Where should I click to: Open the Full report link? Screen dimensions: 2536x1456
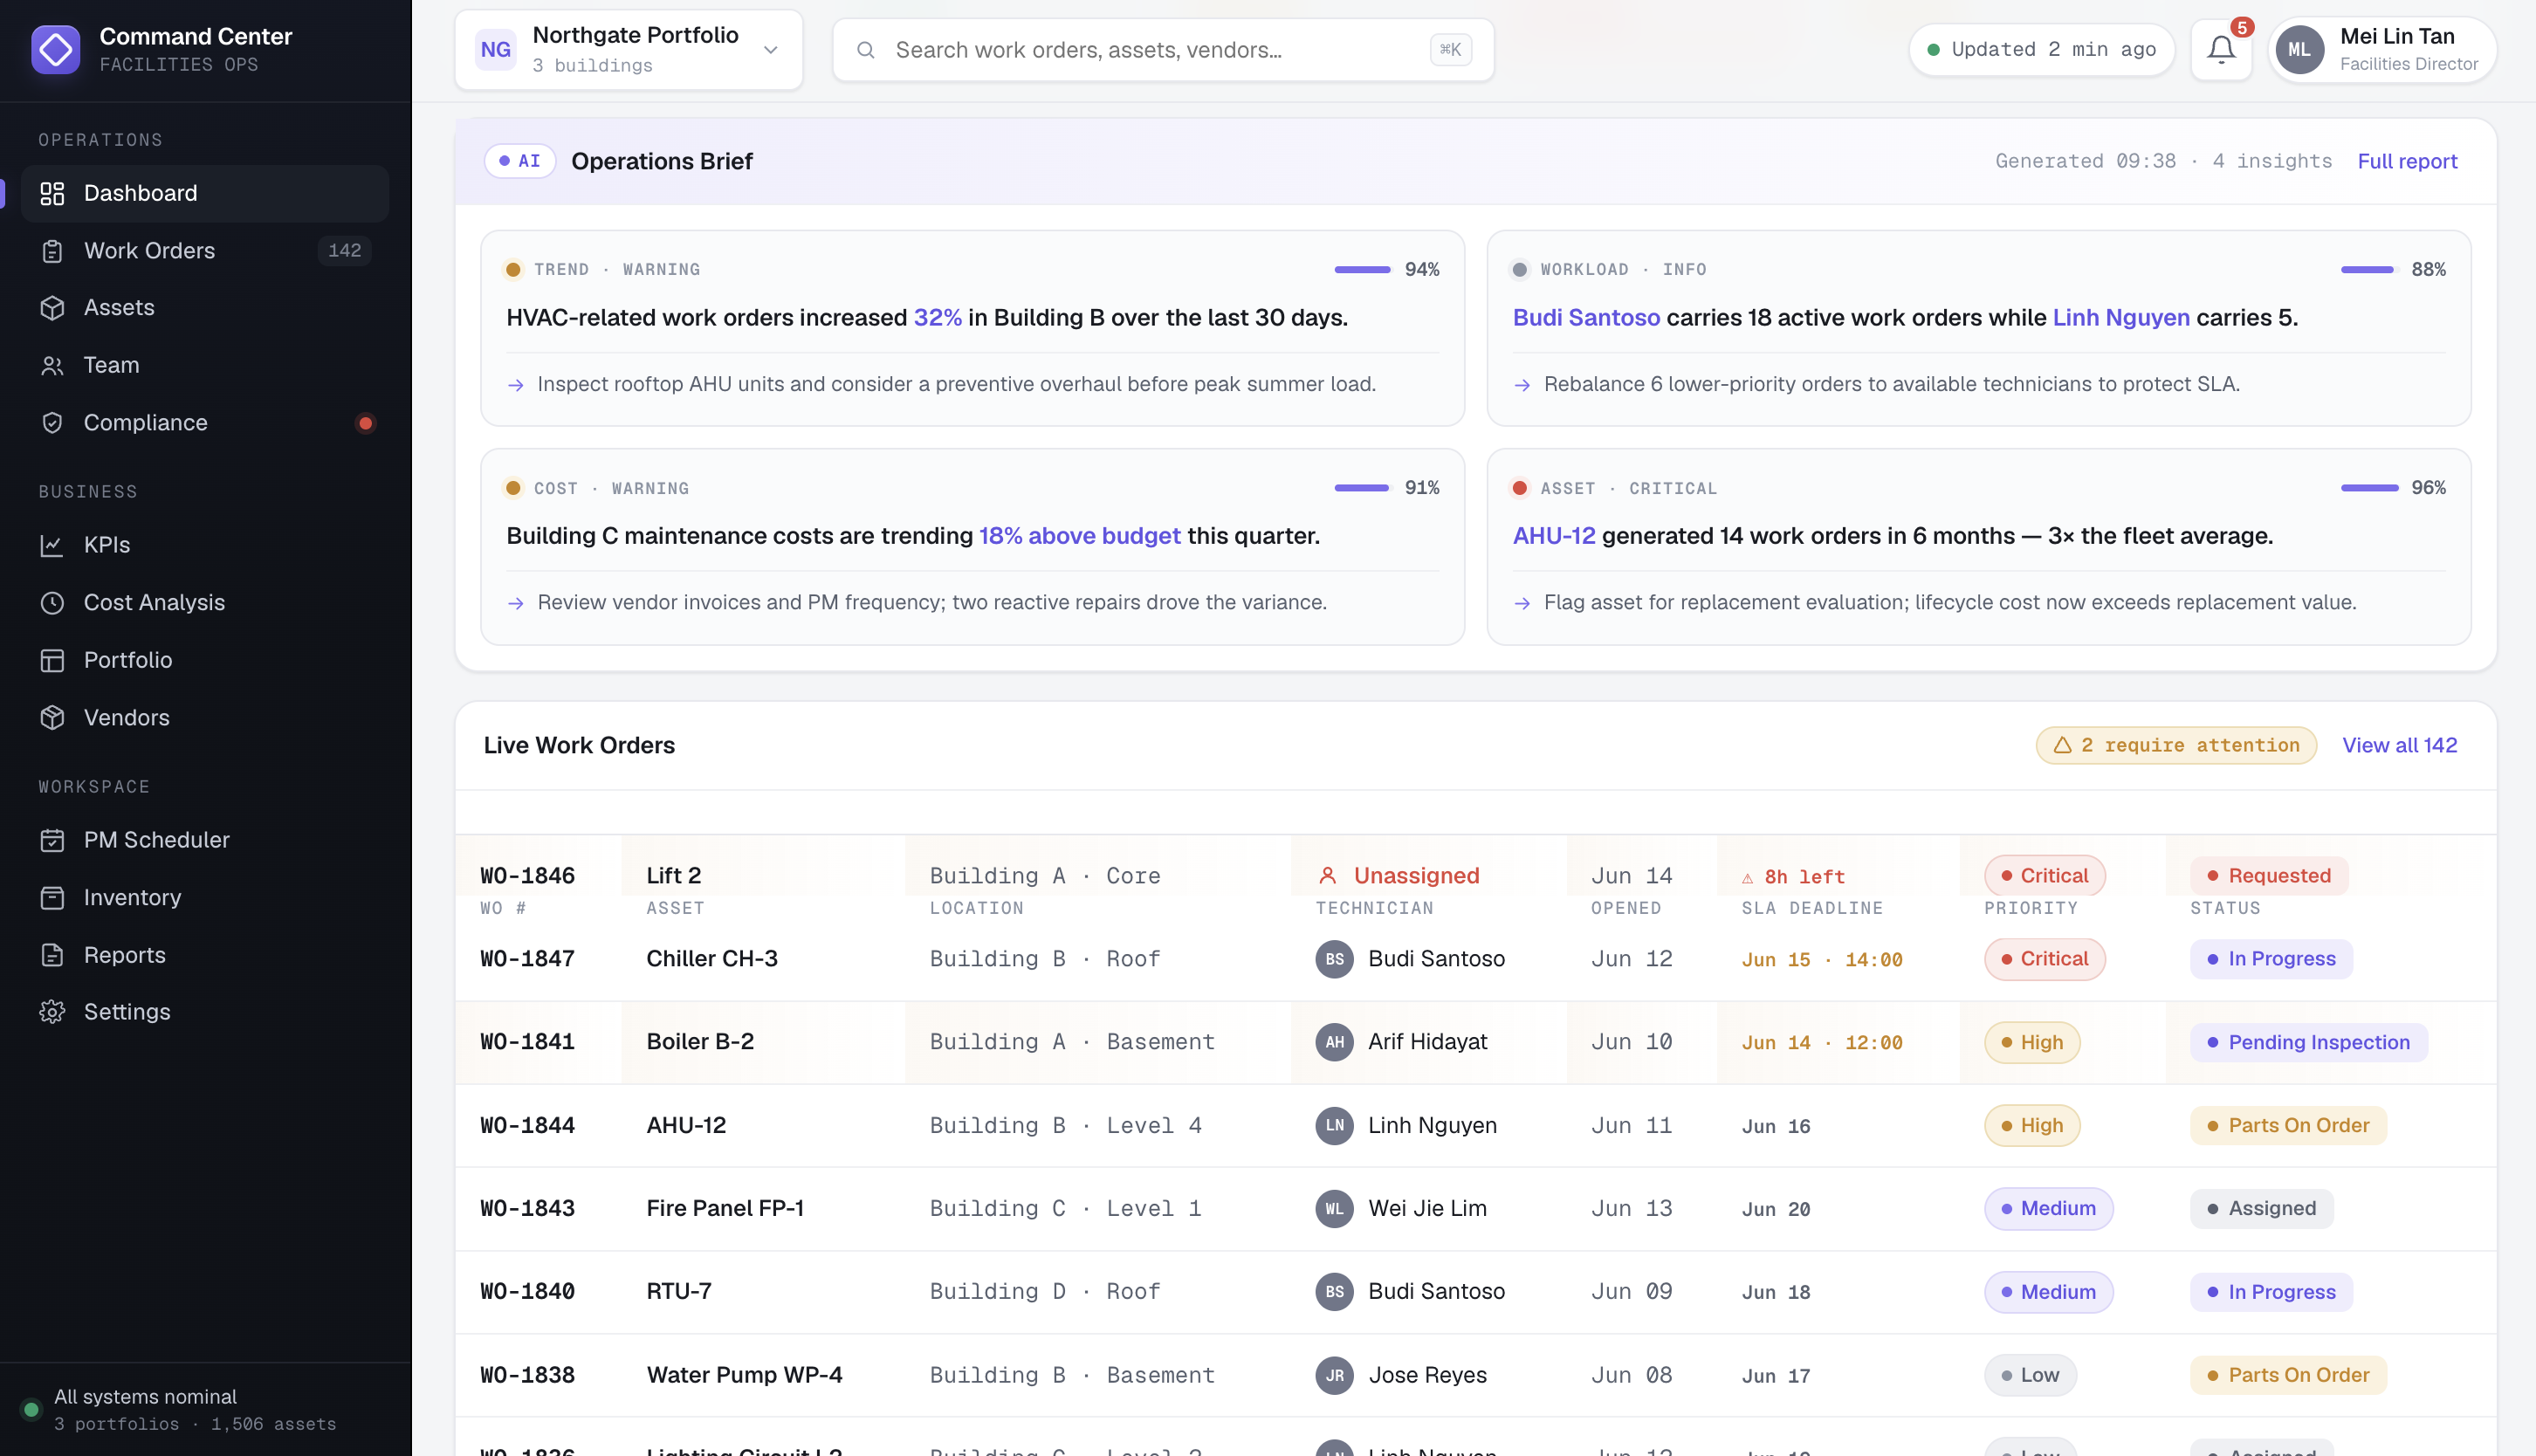tap(2407, 161)
